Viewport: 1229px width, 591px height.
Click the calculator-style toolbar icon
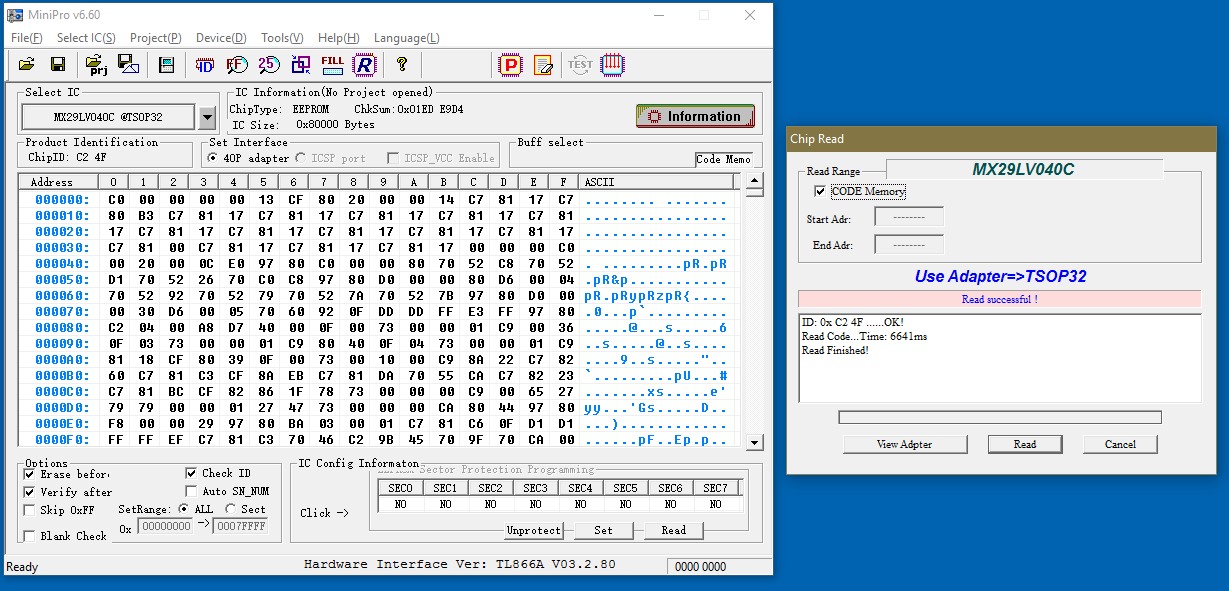click(x=167, y=65)
